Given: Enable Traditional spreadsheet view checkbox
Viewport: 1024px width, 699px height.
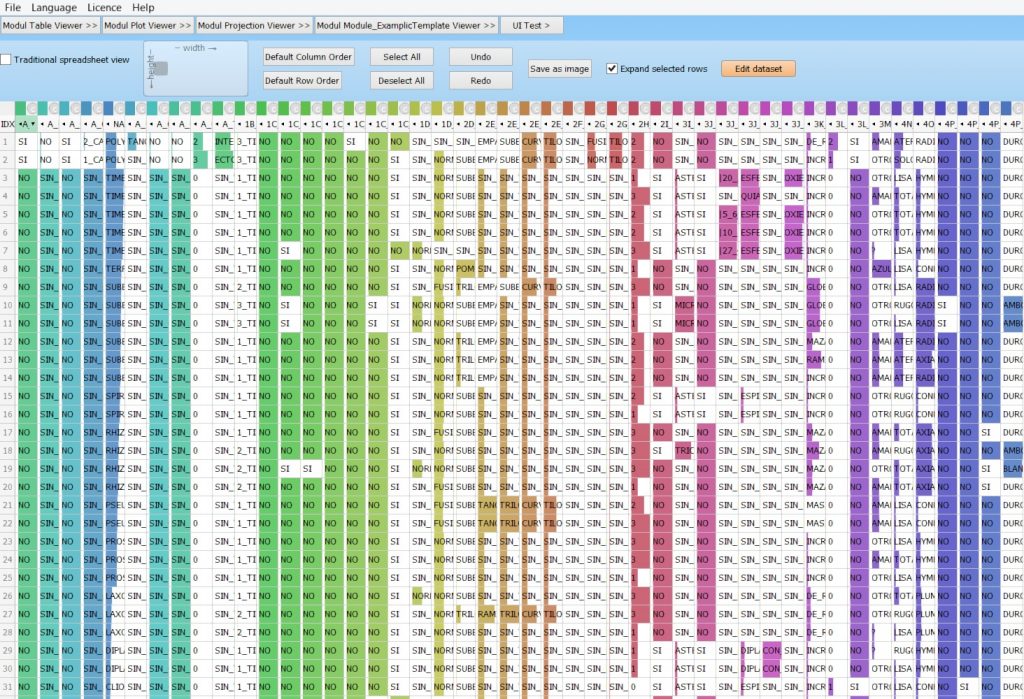Looking at the screenshot, I should (x=6, y=60).
